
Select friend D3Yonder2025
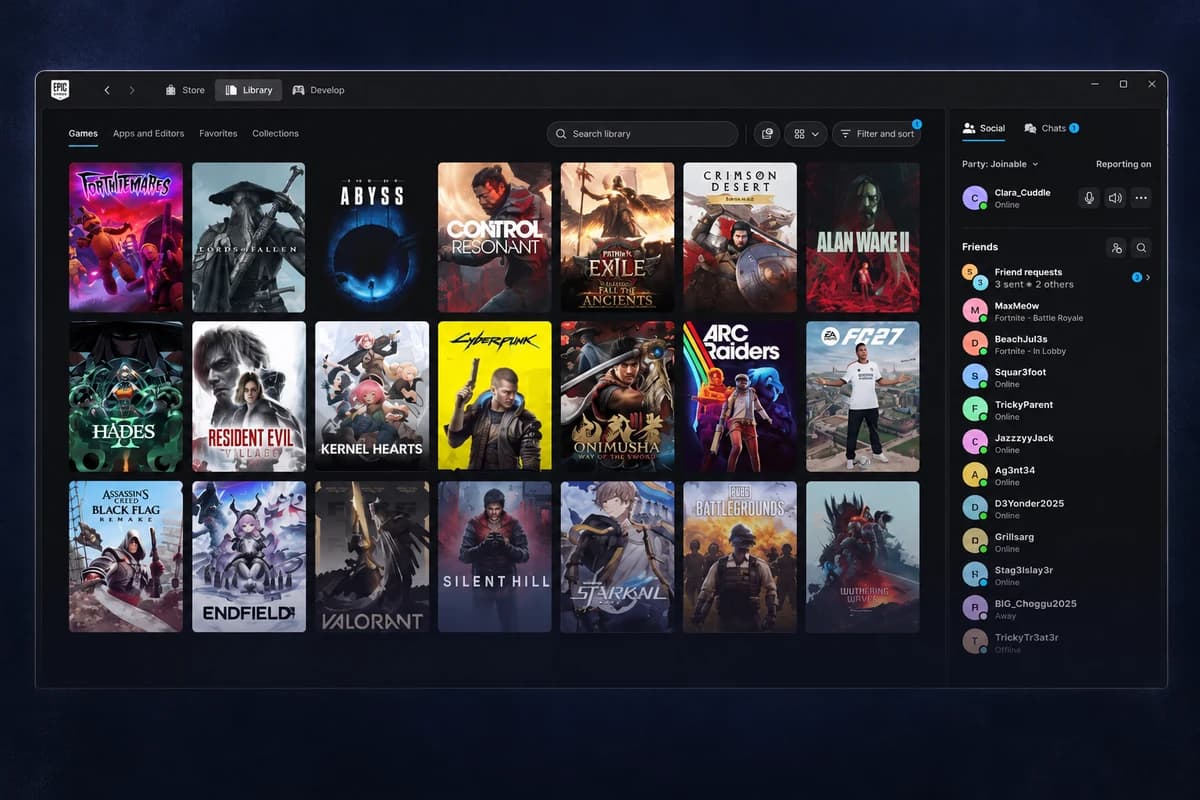[1056, 509]
